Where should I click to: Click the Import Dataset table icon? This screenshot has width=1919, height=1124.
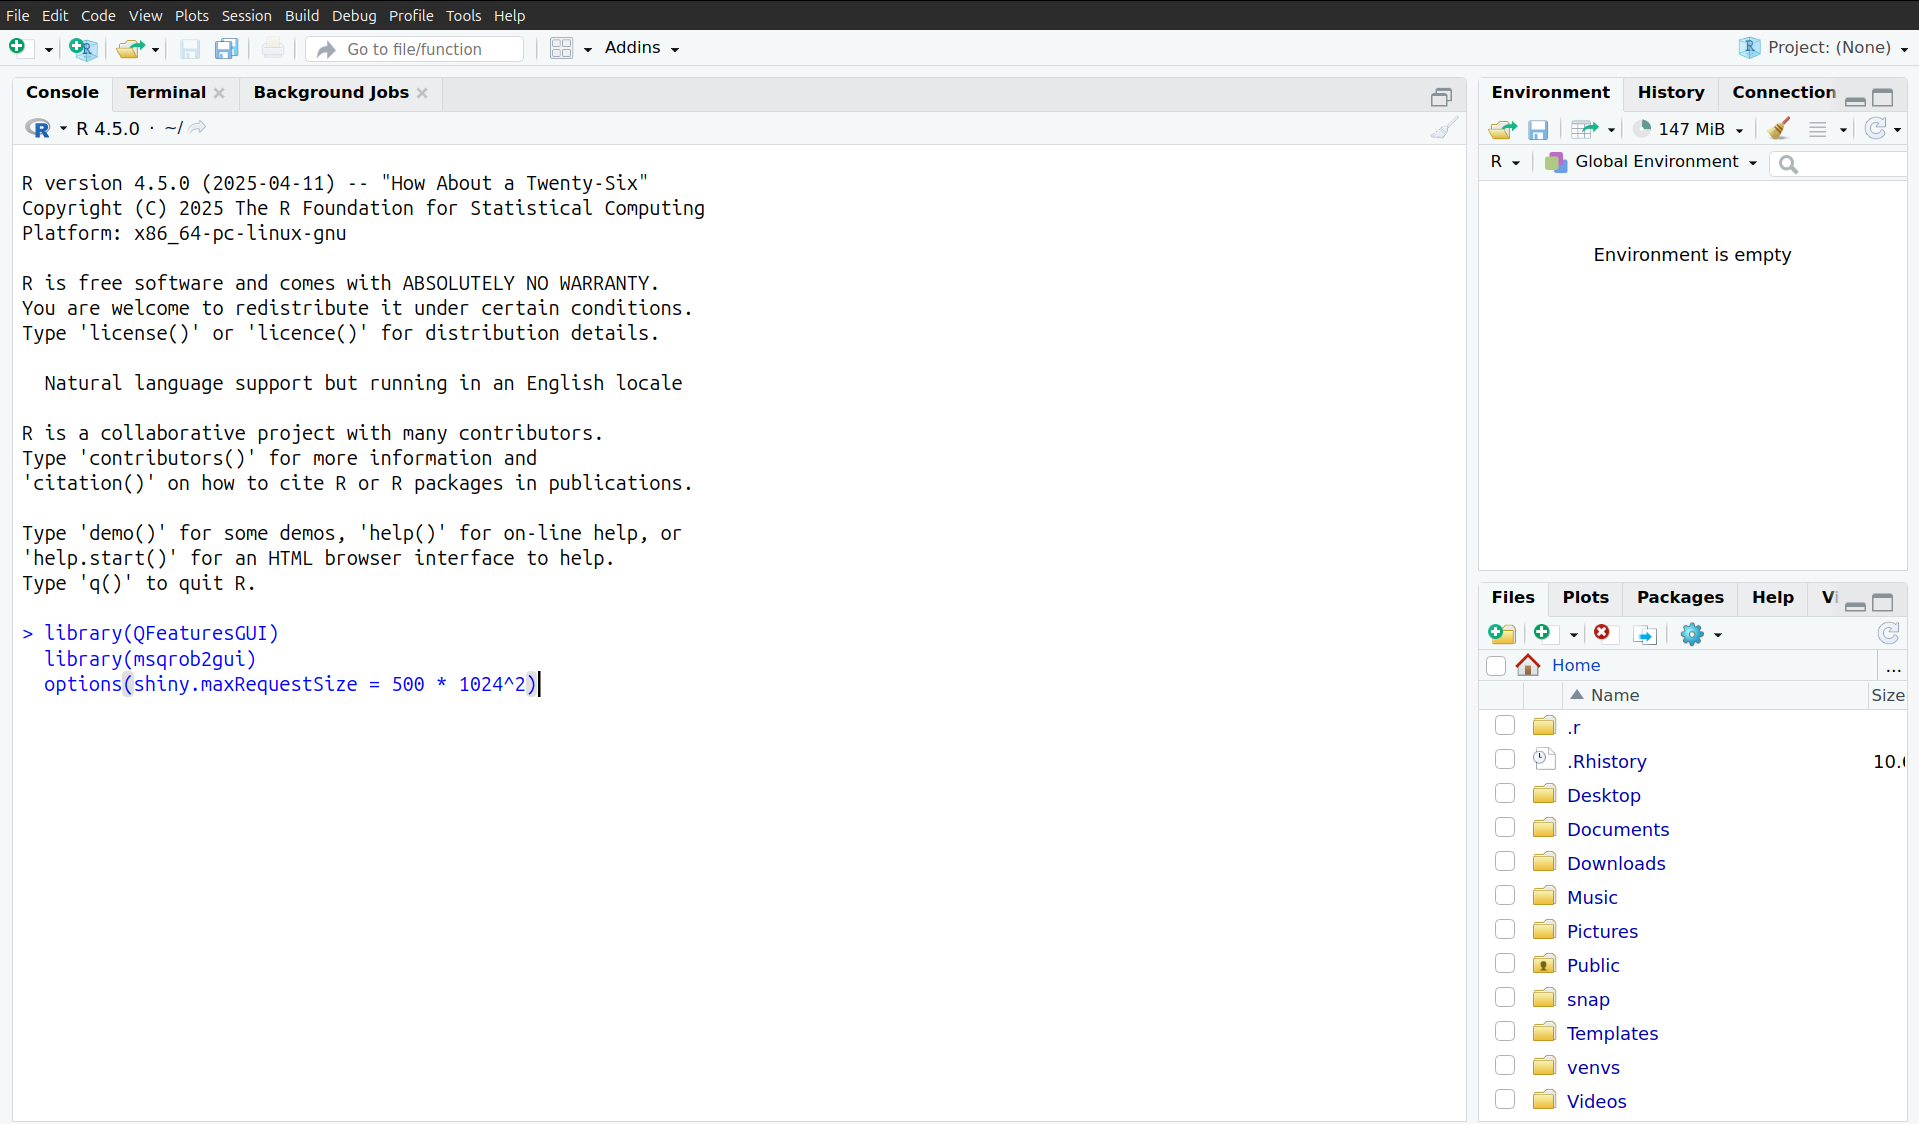pos(1584,129)
